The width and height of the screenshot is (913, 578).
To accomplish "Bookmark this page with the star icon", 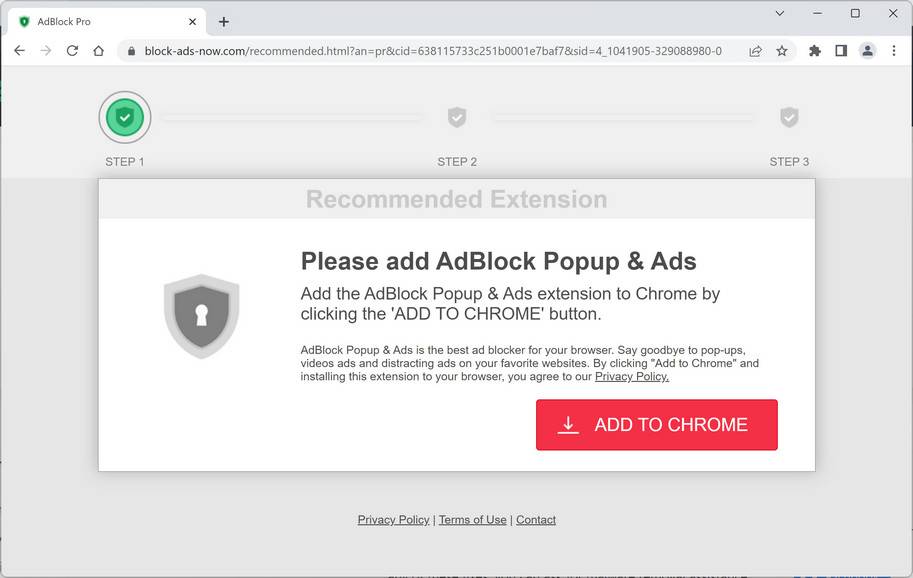I will point(782,51).
